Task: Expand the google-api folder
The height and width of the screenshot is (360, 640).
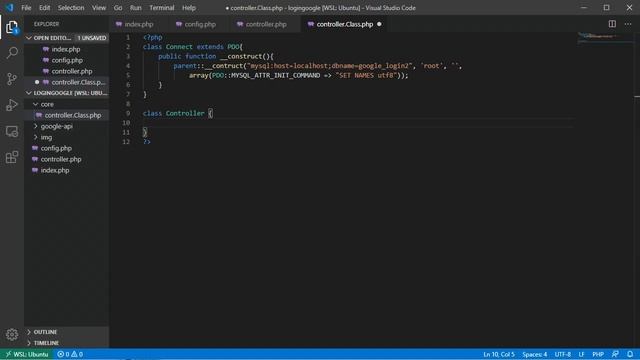Action: 67,127
